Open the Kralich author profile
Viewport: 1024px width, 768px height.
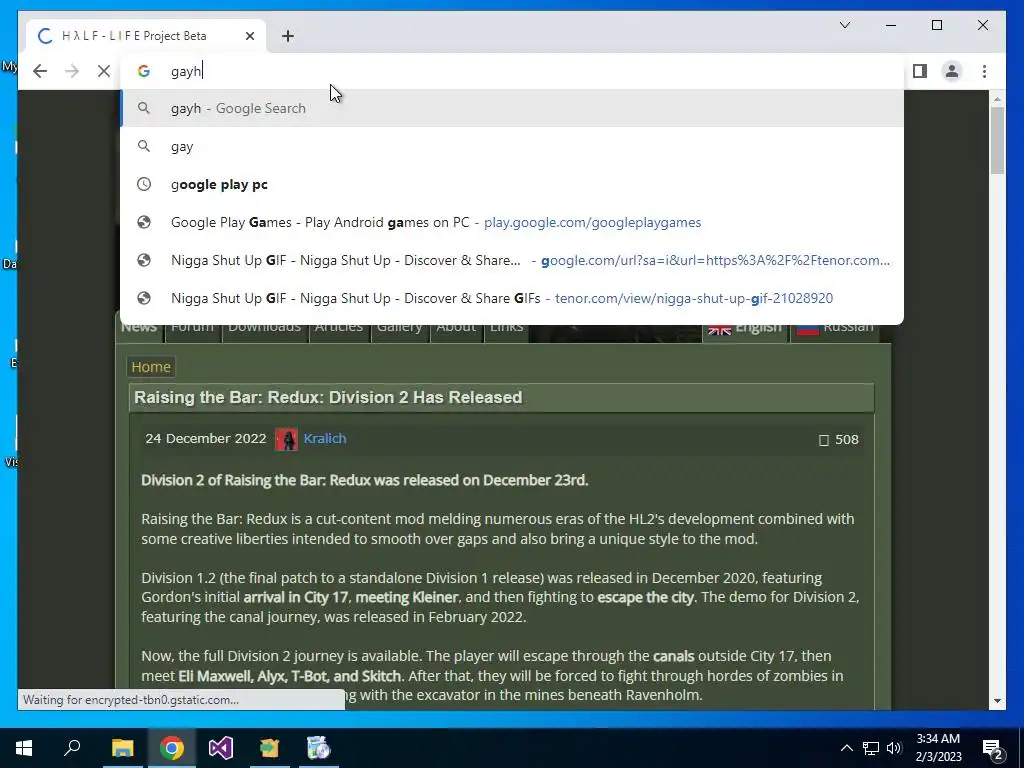(325, 438)
